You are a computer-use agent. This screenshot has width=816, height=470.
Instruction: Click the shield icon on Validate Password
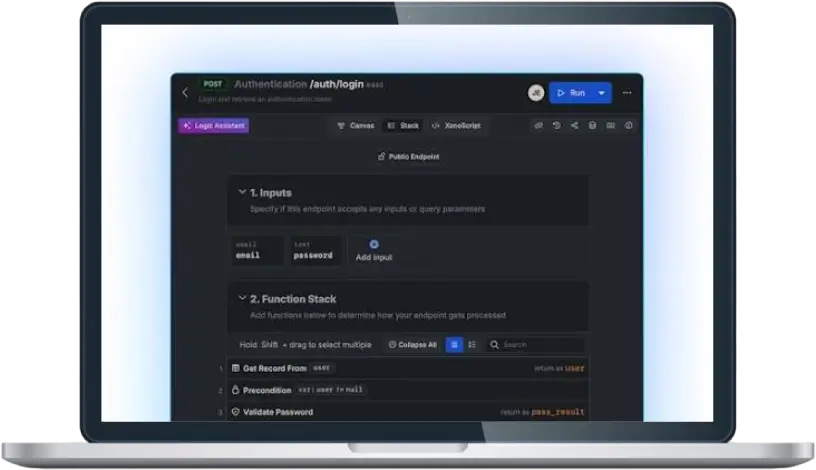[236, 412]
